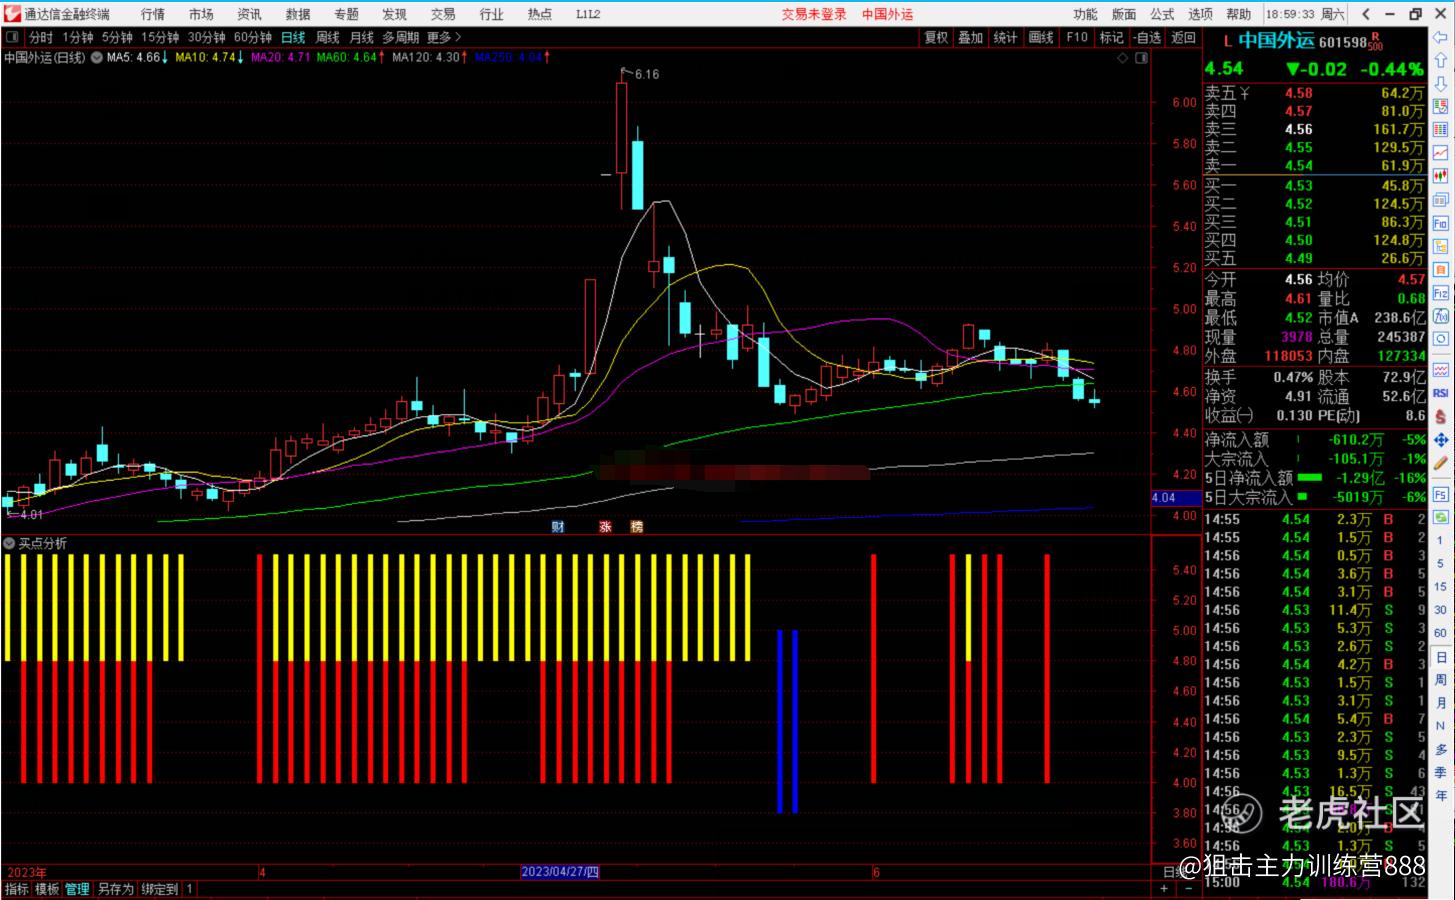Click the down arrow icon in the right sidebar
This screenshot has width=1455, height=900.
pos(1441,84)
